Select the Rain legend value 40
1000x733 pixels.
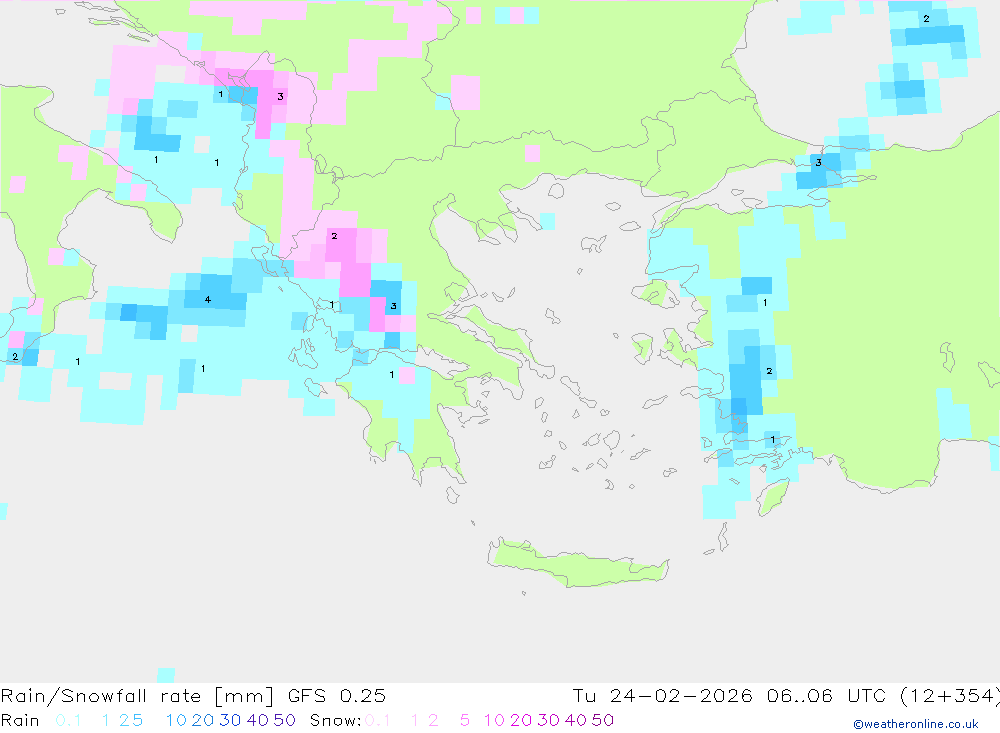pyautogui.click(x=258, y=720)
